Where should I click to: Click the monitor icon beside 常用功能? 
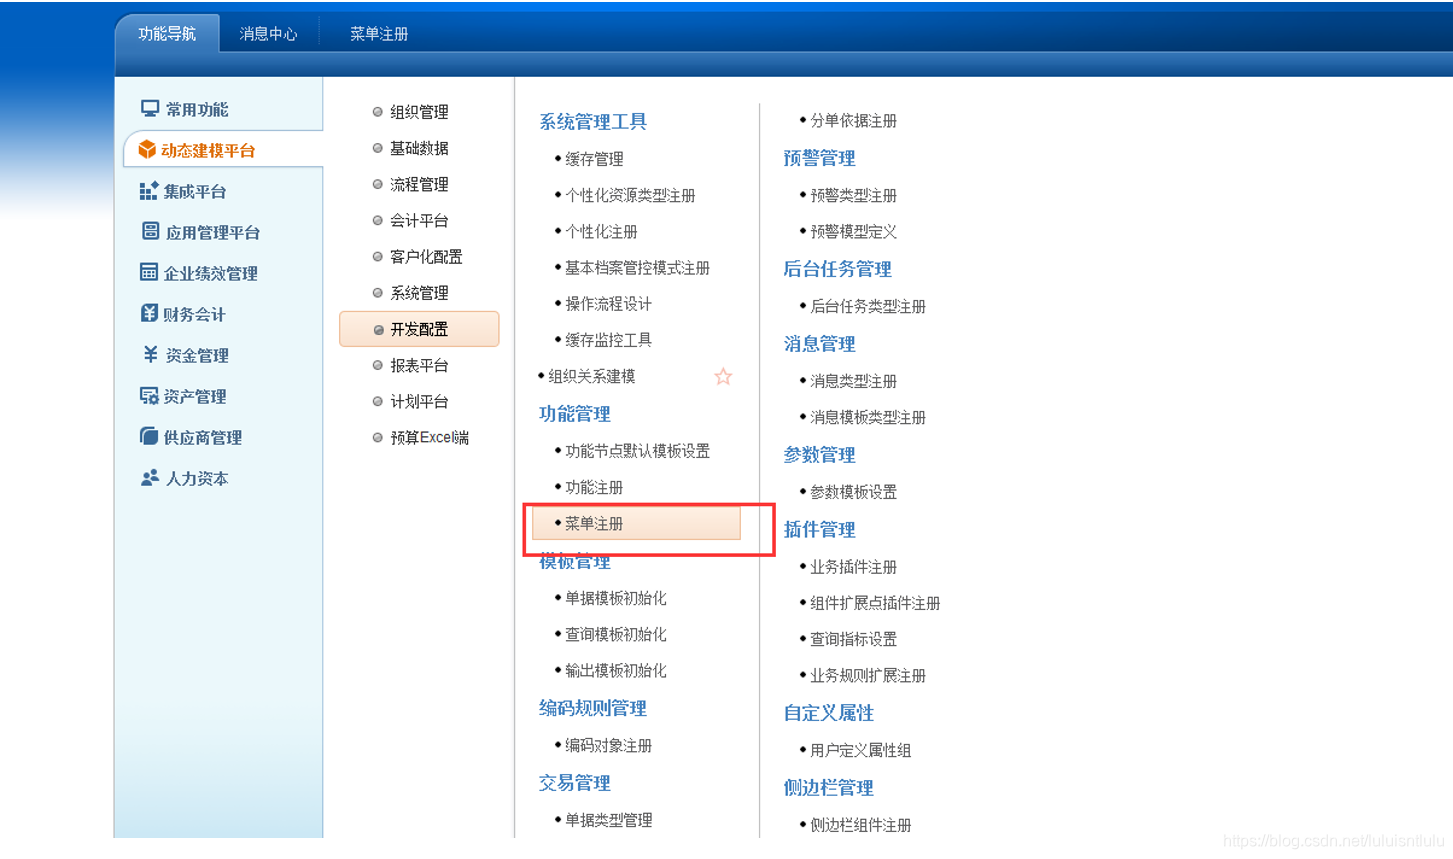click(150, 108)
